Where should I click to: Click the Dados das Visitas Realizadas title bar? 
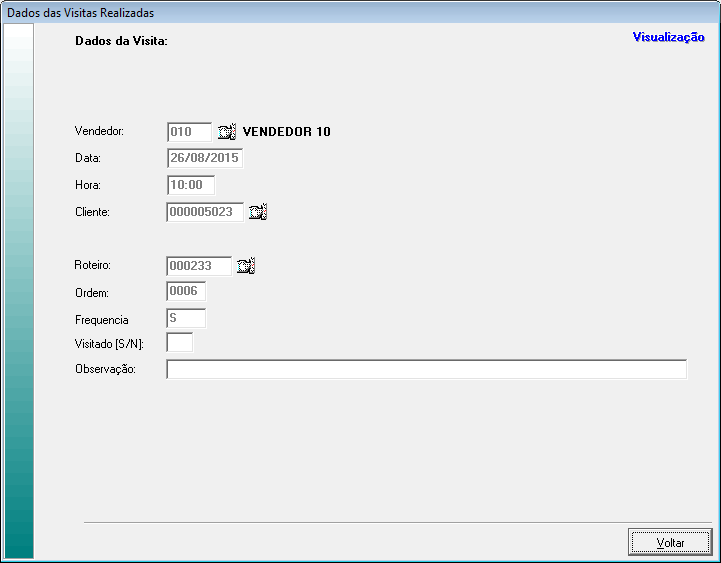click(x=360, y=13)
